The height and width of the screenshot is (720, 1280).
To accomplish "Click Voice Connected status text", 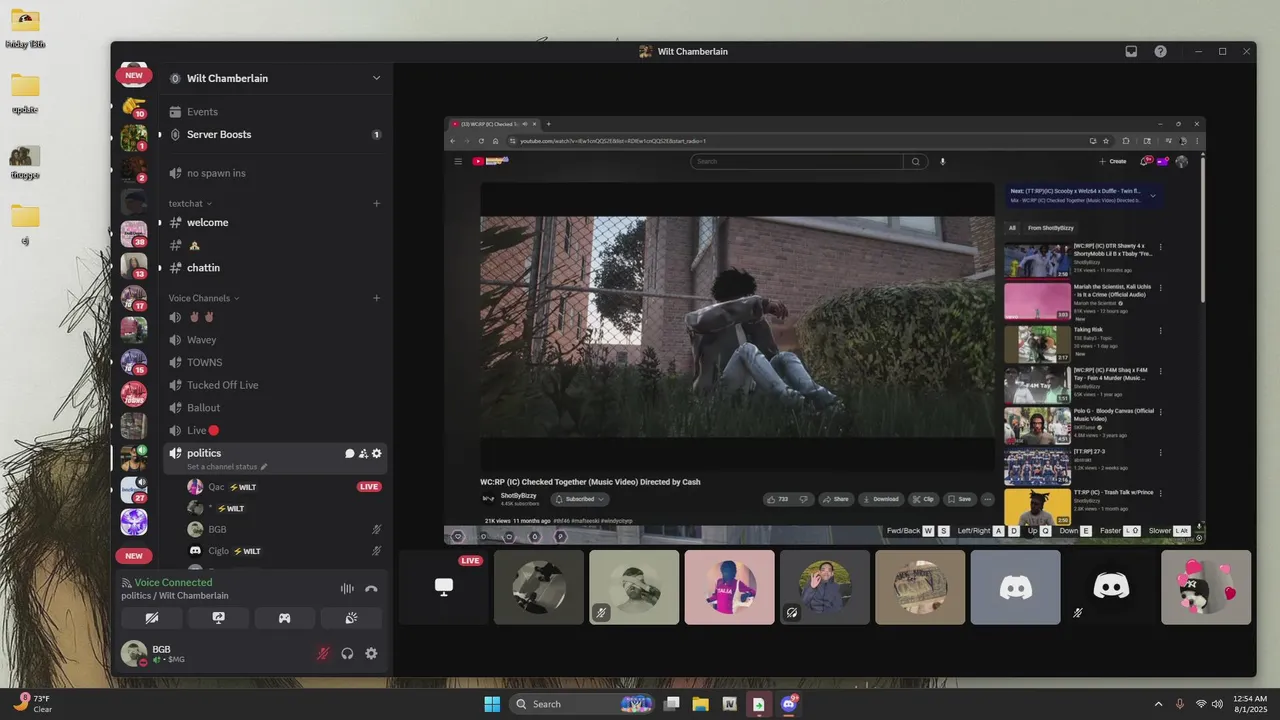I will [x=173, y=582].
